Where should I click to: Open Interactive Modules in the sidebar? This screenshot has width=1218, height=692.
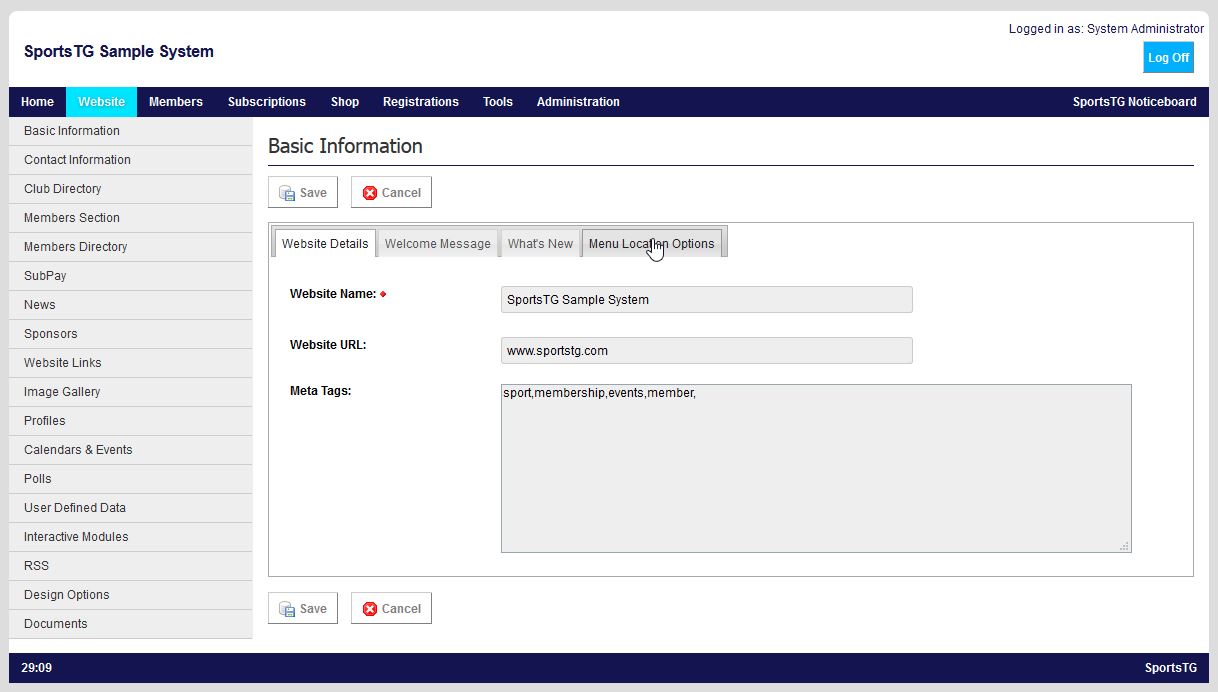coord(130,537)
